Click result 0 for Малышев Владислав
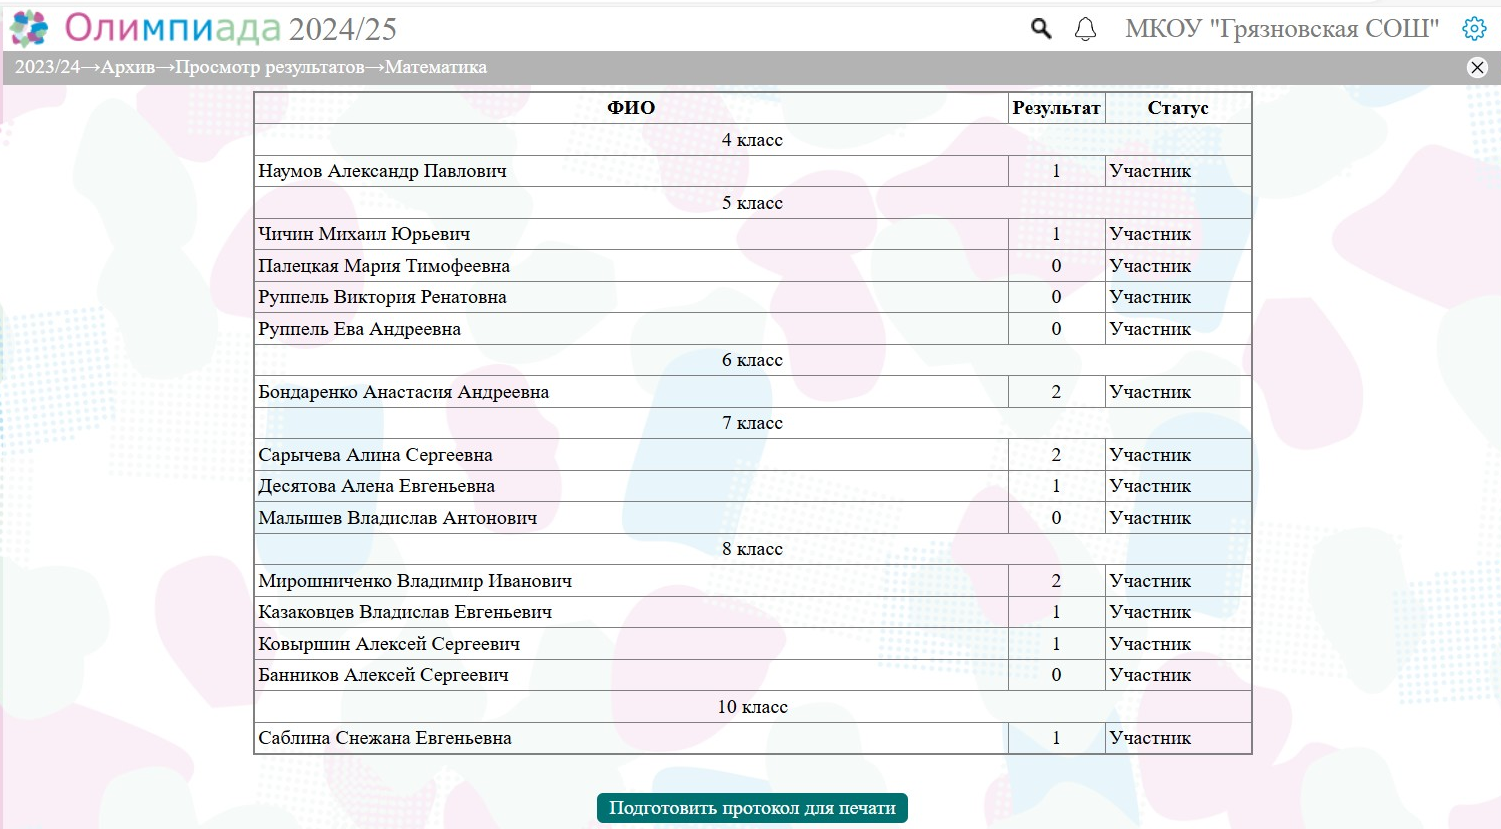 pyautogui.click(x=1056, y=518)
